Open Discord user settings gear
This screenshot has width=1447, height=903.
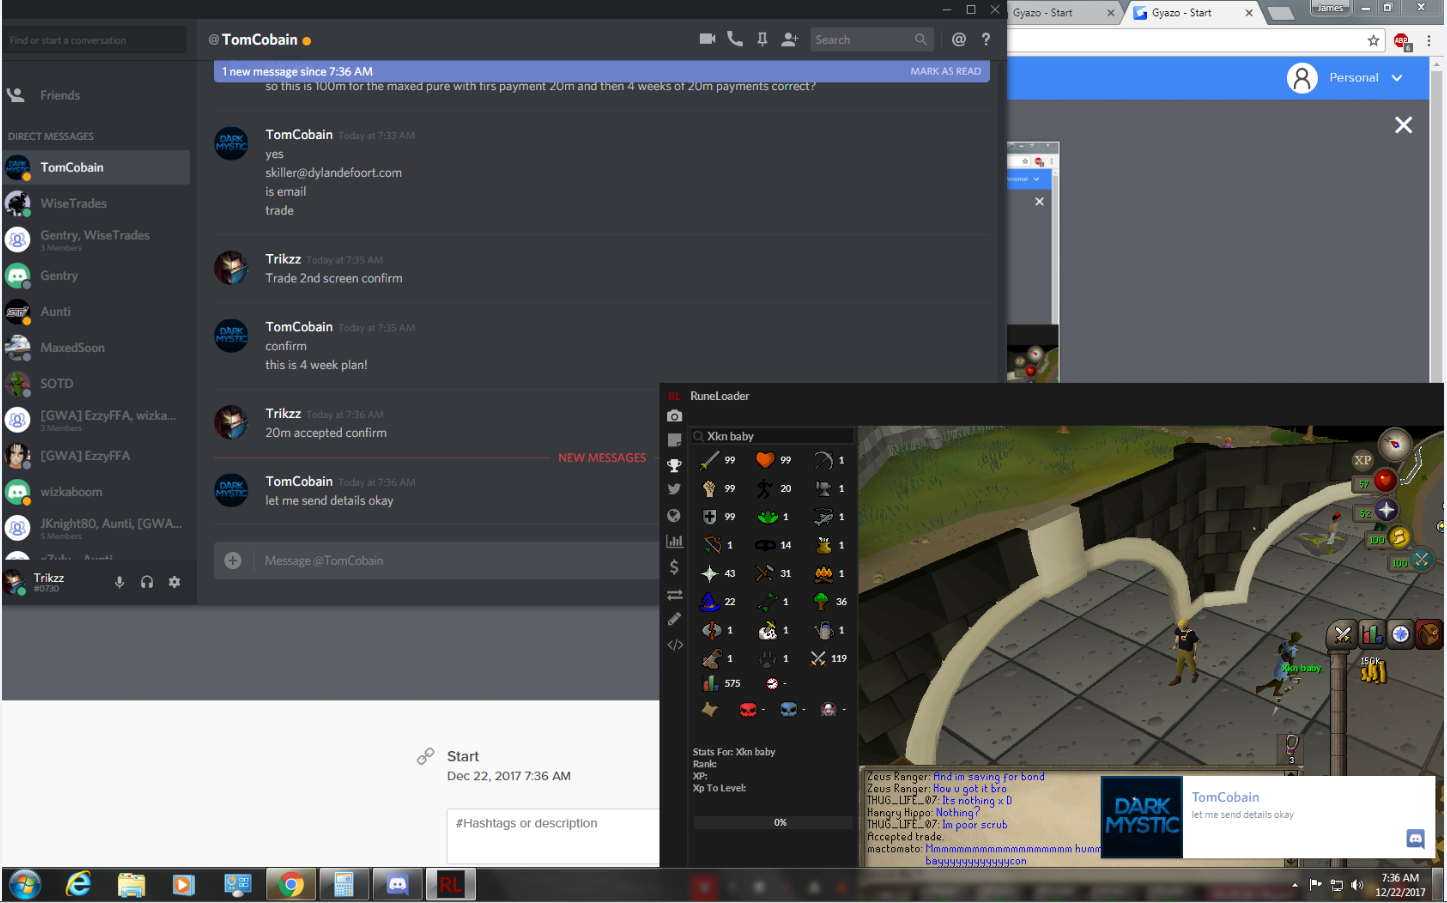[x=174, y=582]
